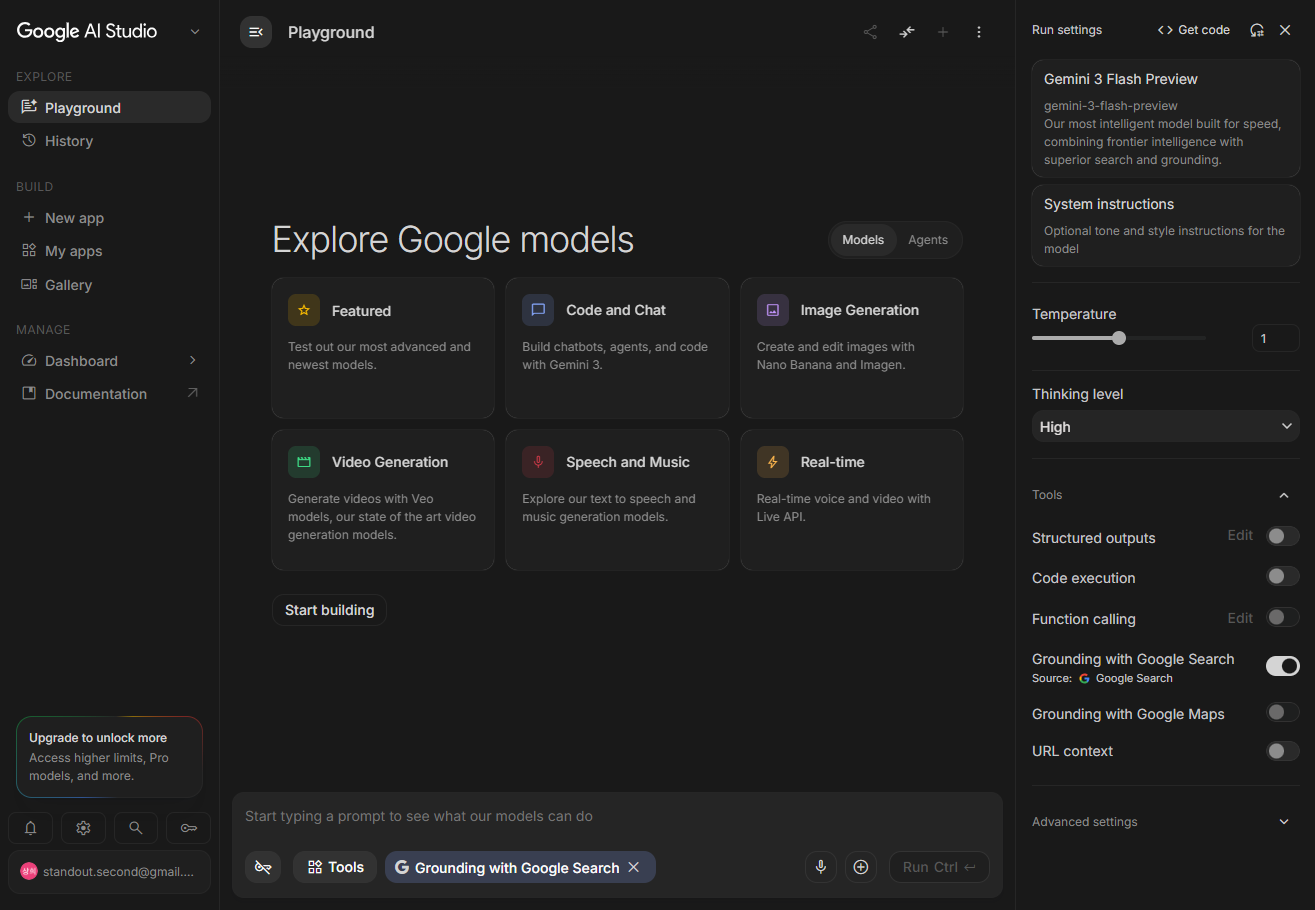The width and height of the screenshot is (1315, 910).
Task: Collapse the sidebar using the toggle beside Playground title
Action: [256, 32]
